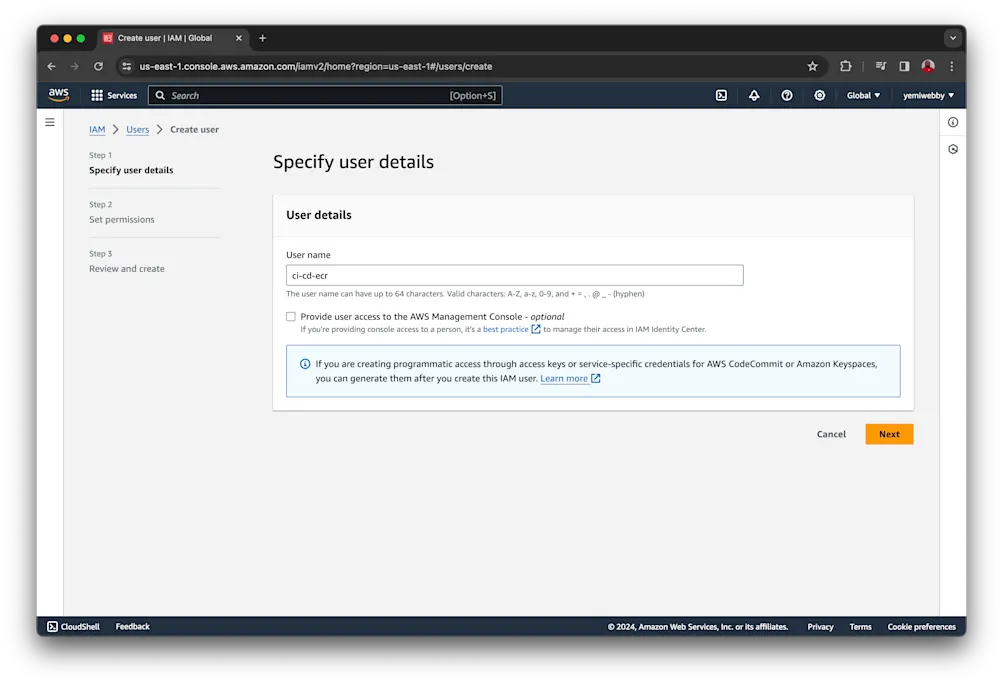Open the Chrome profile avatar
1003x685 pixels.
(x=928, y=67)
